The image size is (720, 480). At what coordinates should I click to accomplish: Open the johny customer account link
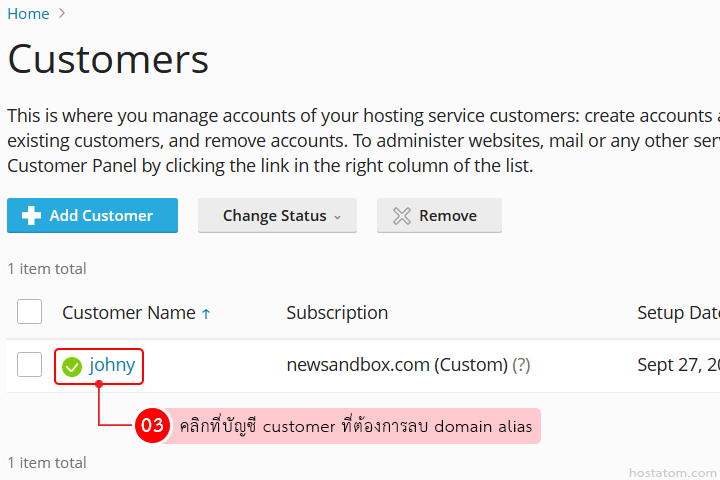coord(112,365)
